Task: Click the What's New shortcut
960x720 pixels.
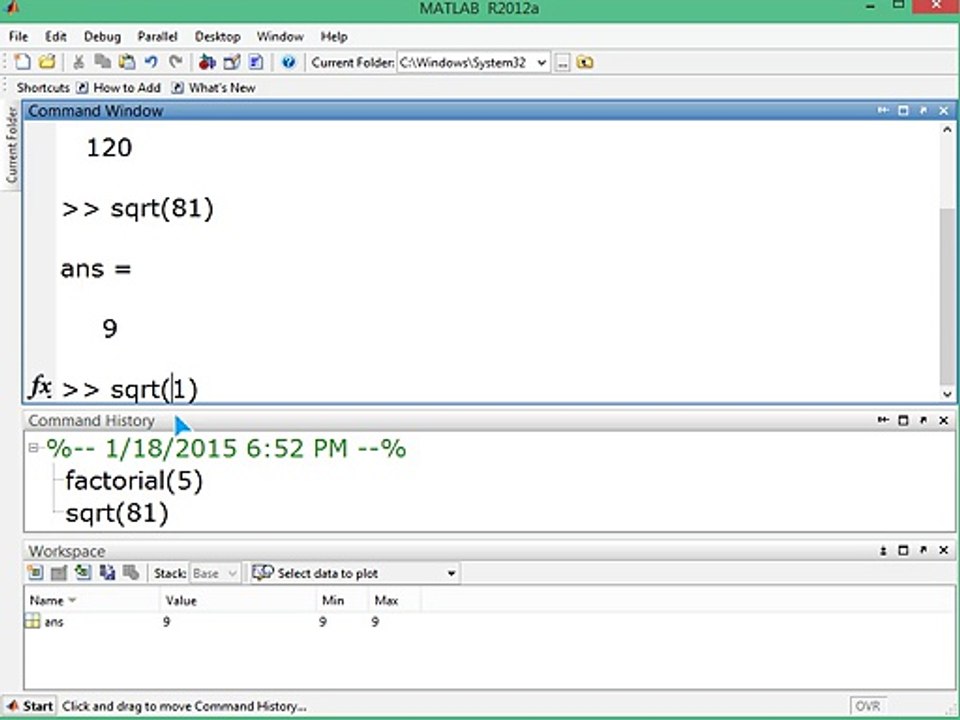Action: tap(214, 88)
